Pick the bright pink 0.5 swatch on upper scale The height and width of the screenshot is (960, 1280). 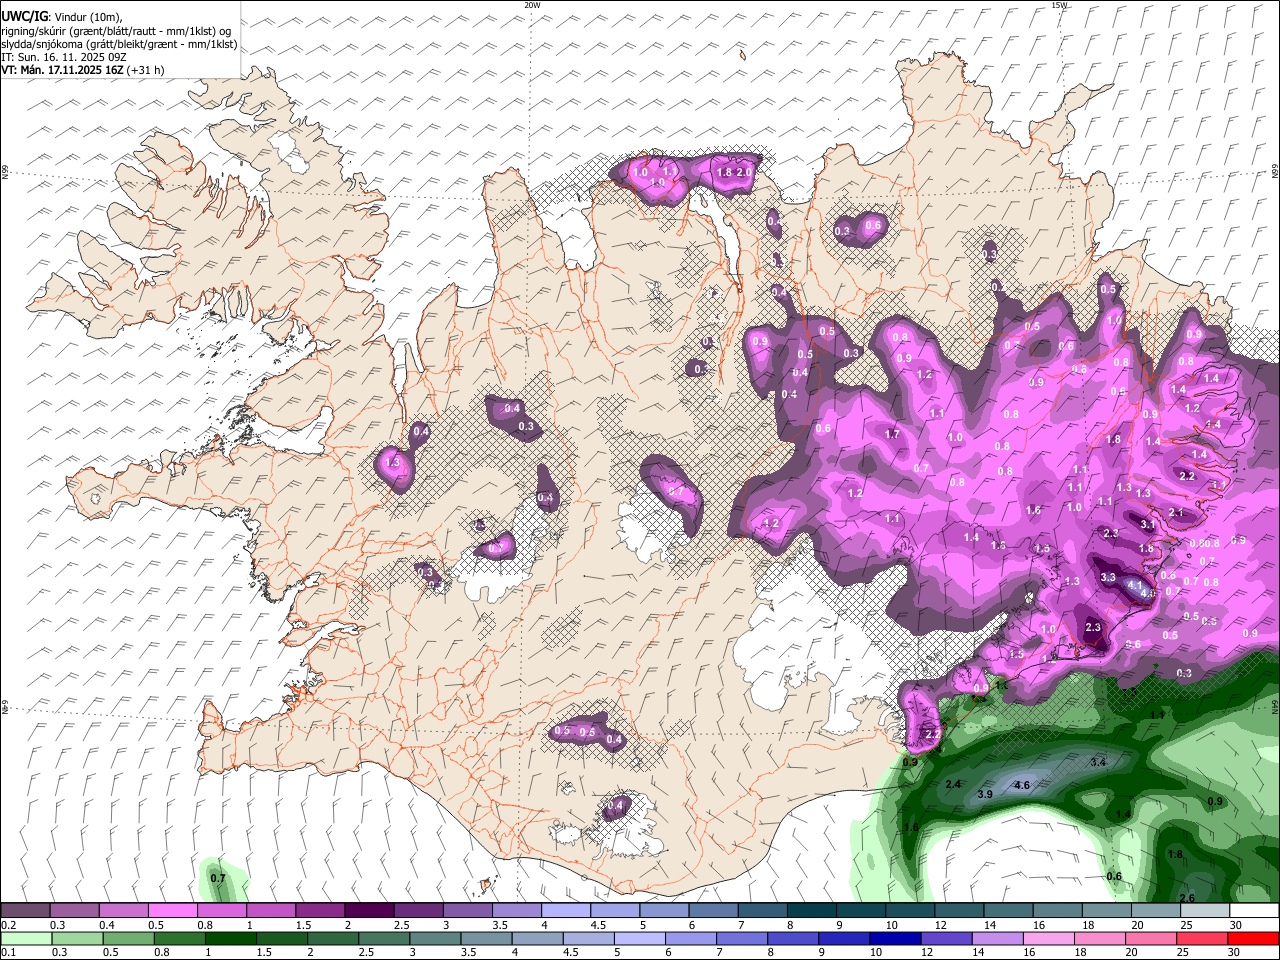(x=172, y=911)
